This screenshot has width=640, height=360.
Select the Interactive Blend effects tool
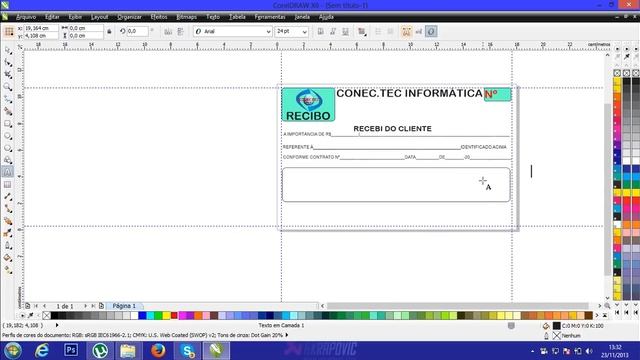tap(8, 221)
